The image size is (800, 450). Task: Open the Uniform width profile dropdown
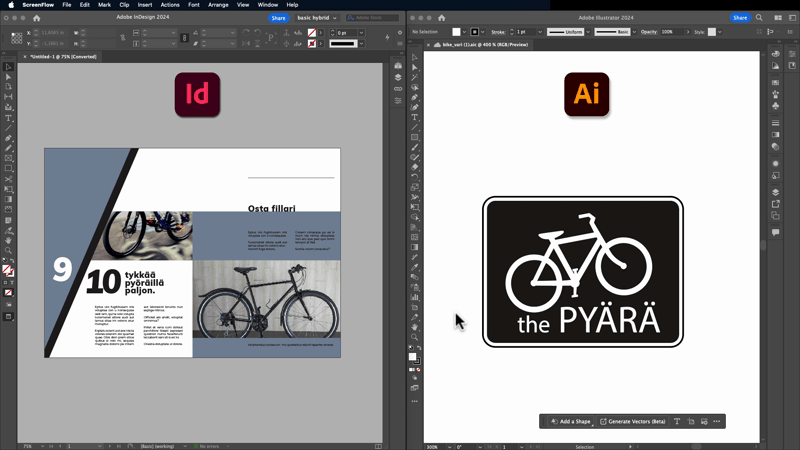tap(588, 32)
